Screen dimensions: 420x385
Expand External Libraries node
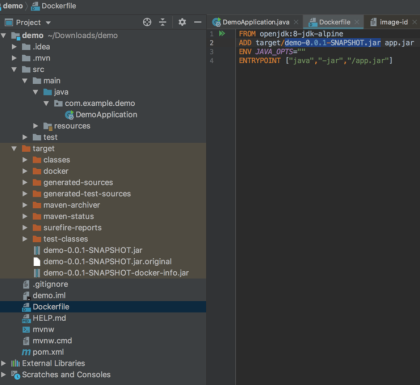(x=4, y=363)
